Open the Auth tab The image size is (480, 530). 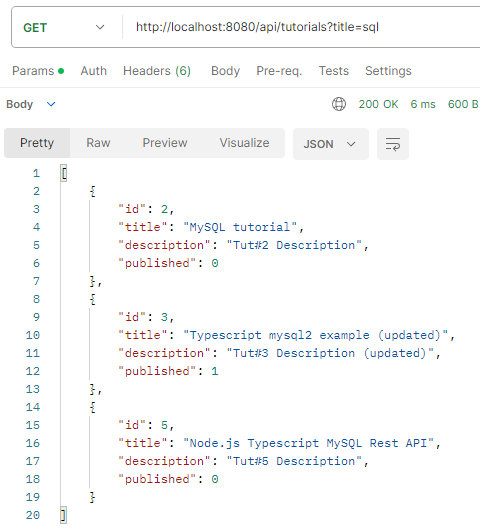coord(94,71)
